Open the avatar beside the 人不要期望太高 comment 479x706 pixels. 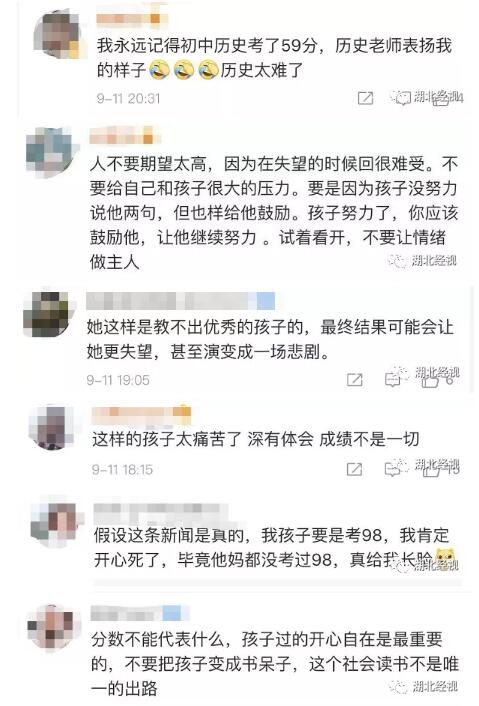(x=51, y=151)
